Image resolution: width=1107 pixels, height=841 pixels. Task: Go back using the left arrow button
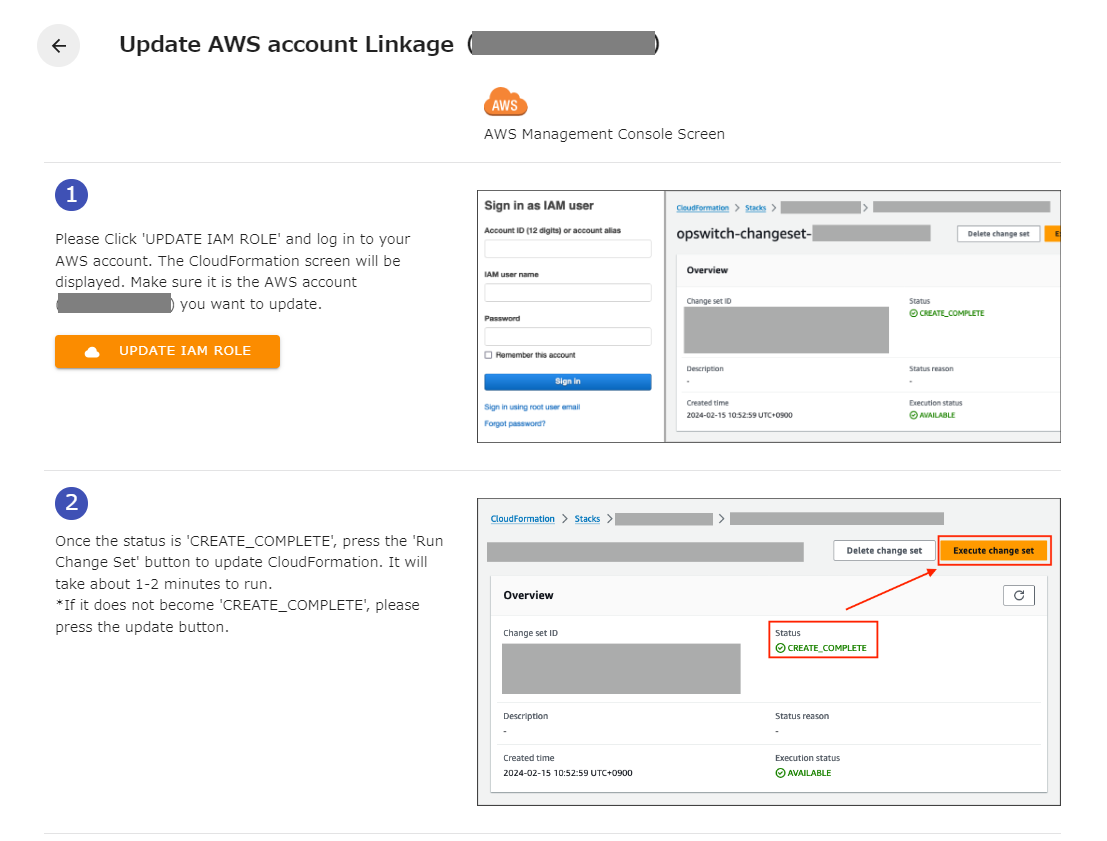pos(59,46)
